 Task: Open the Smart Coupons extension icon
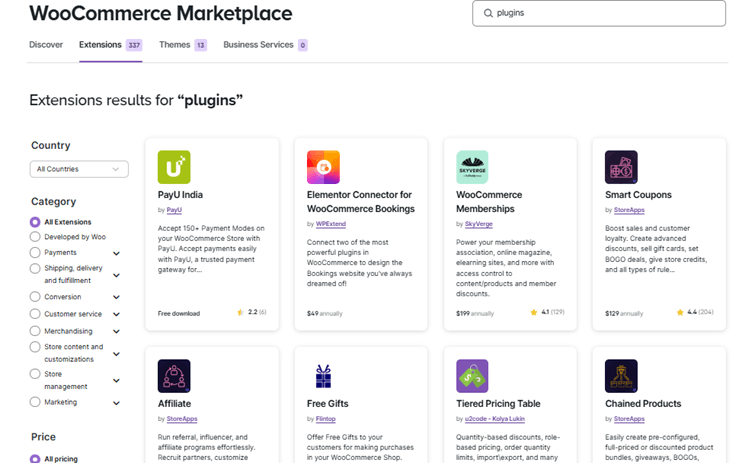[621, 167]
